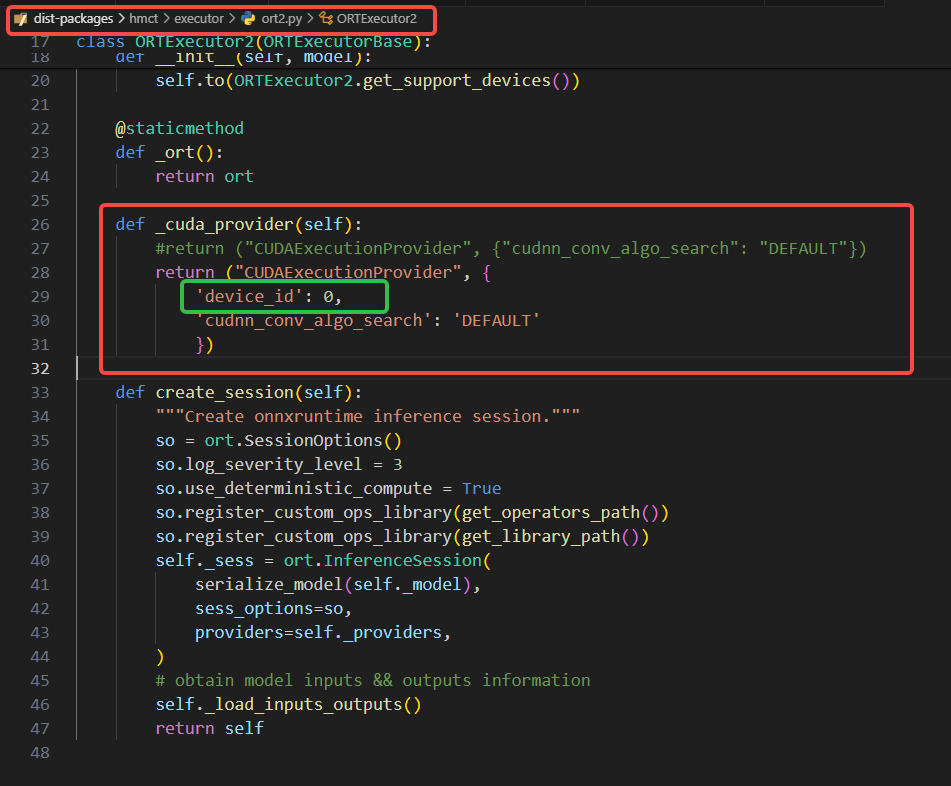Click the class symbol icon before ORTExecutor2
Viewport: 951px width, 786px height.
click(x=325, y=19)
